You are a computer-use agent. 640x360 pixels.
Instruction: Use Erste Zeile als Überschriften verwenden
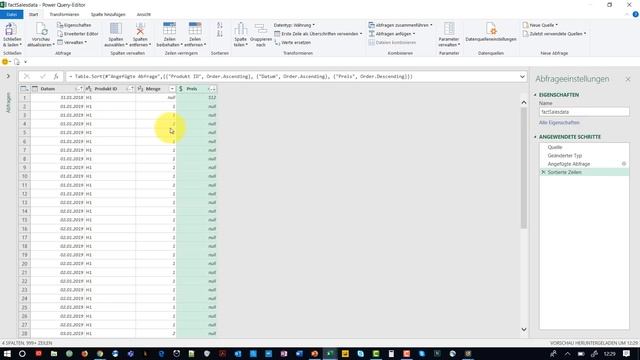tap(318, 34)
